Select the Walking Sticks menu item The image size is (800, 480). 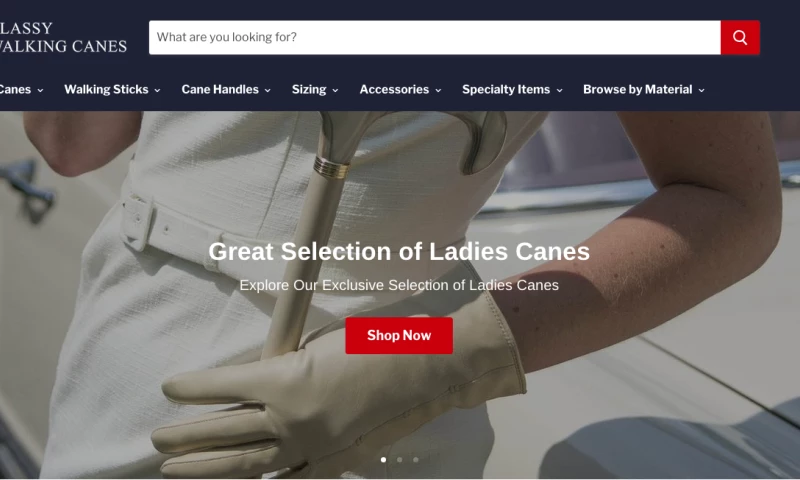coord(106,89)
